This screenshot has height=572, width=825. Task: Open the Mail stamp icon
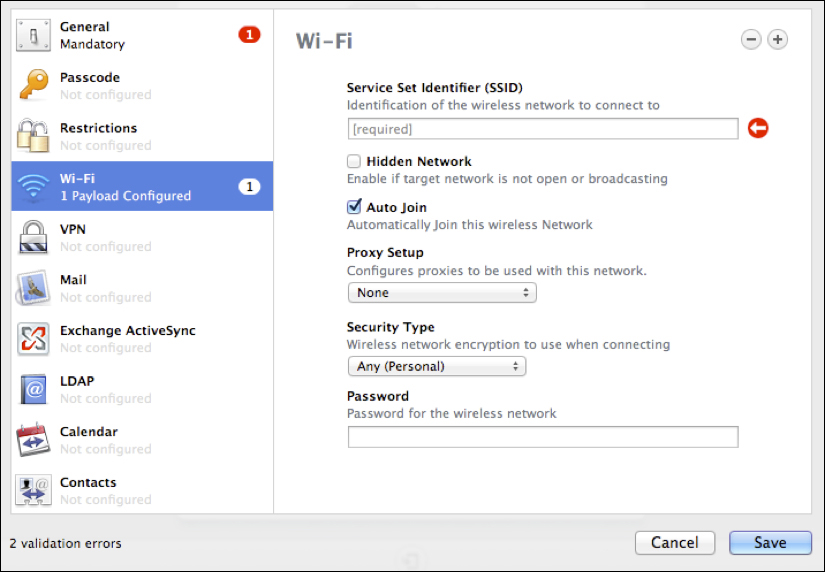(34, 288)
